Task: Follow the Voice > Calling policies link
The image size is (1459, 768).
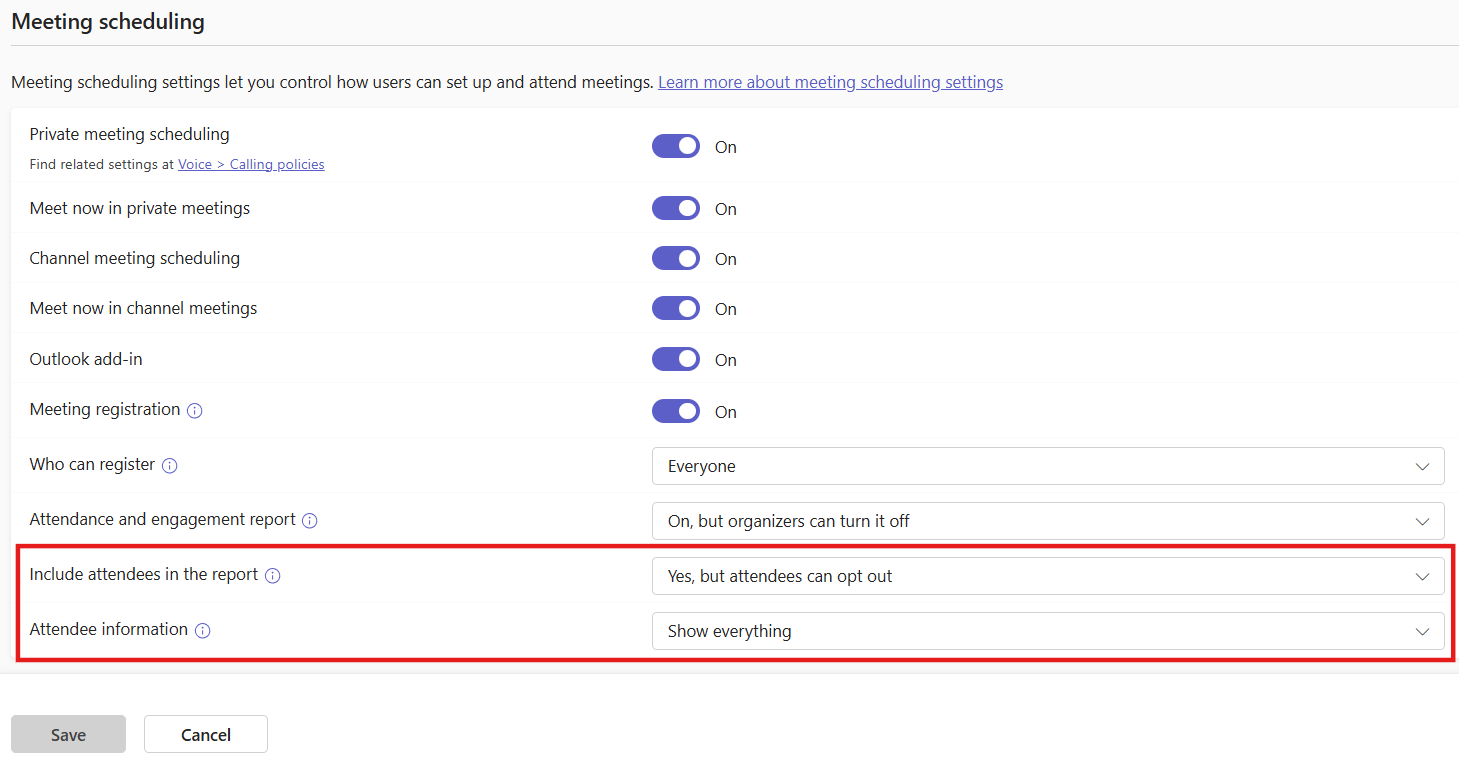Action: click(251, 164)
